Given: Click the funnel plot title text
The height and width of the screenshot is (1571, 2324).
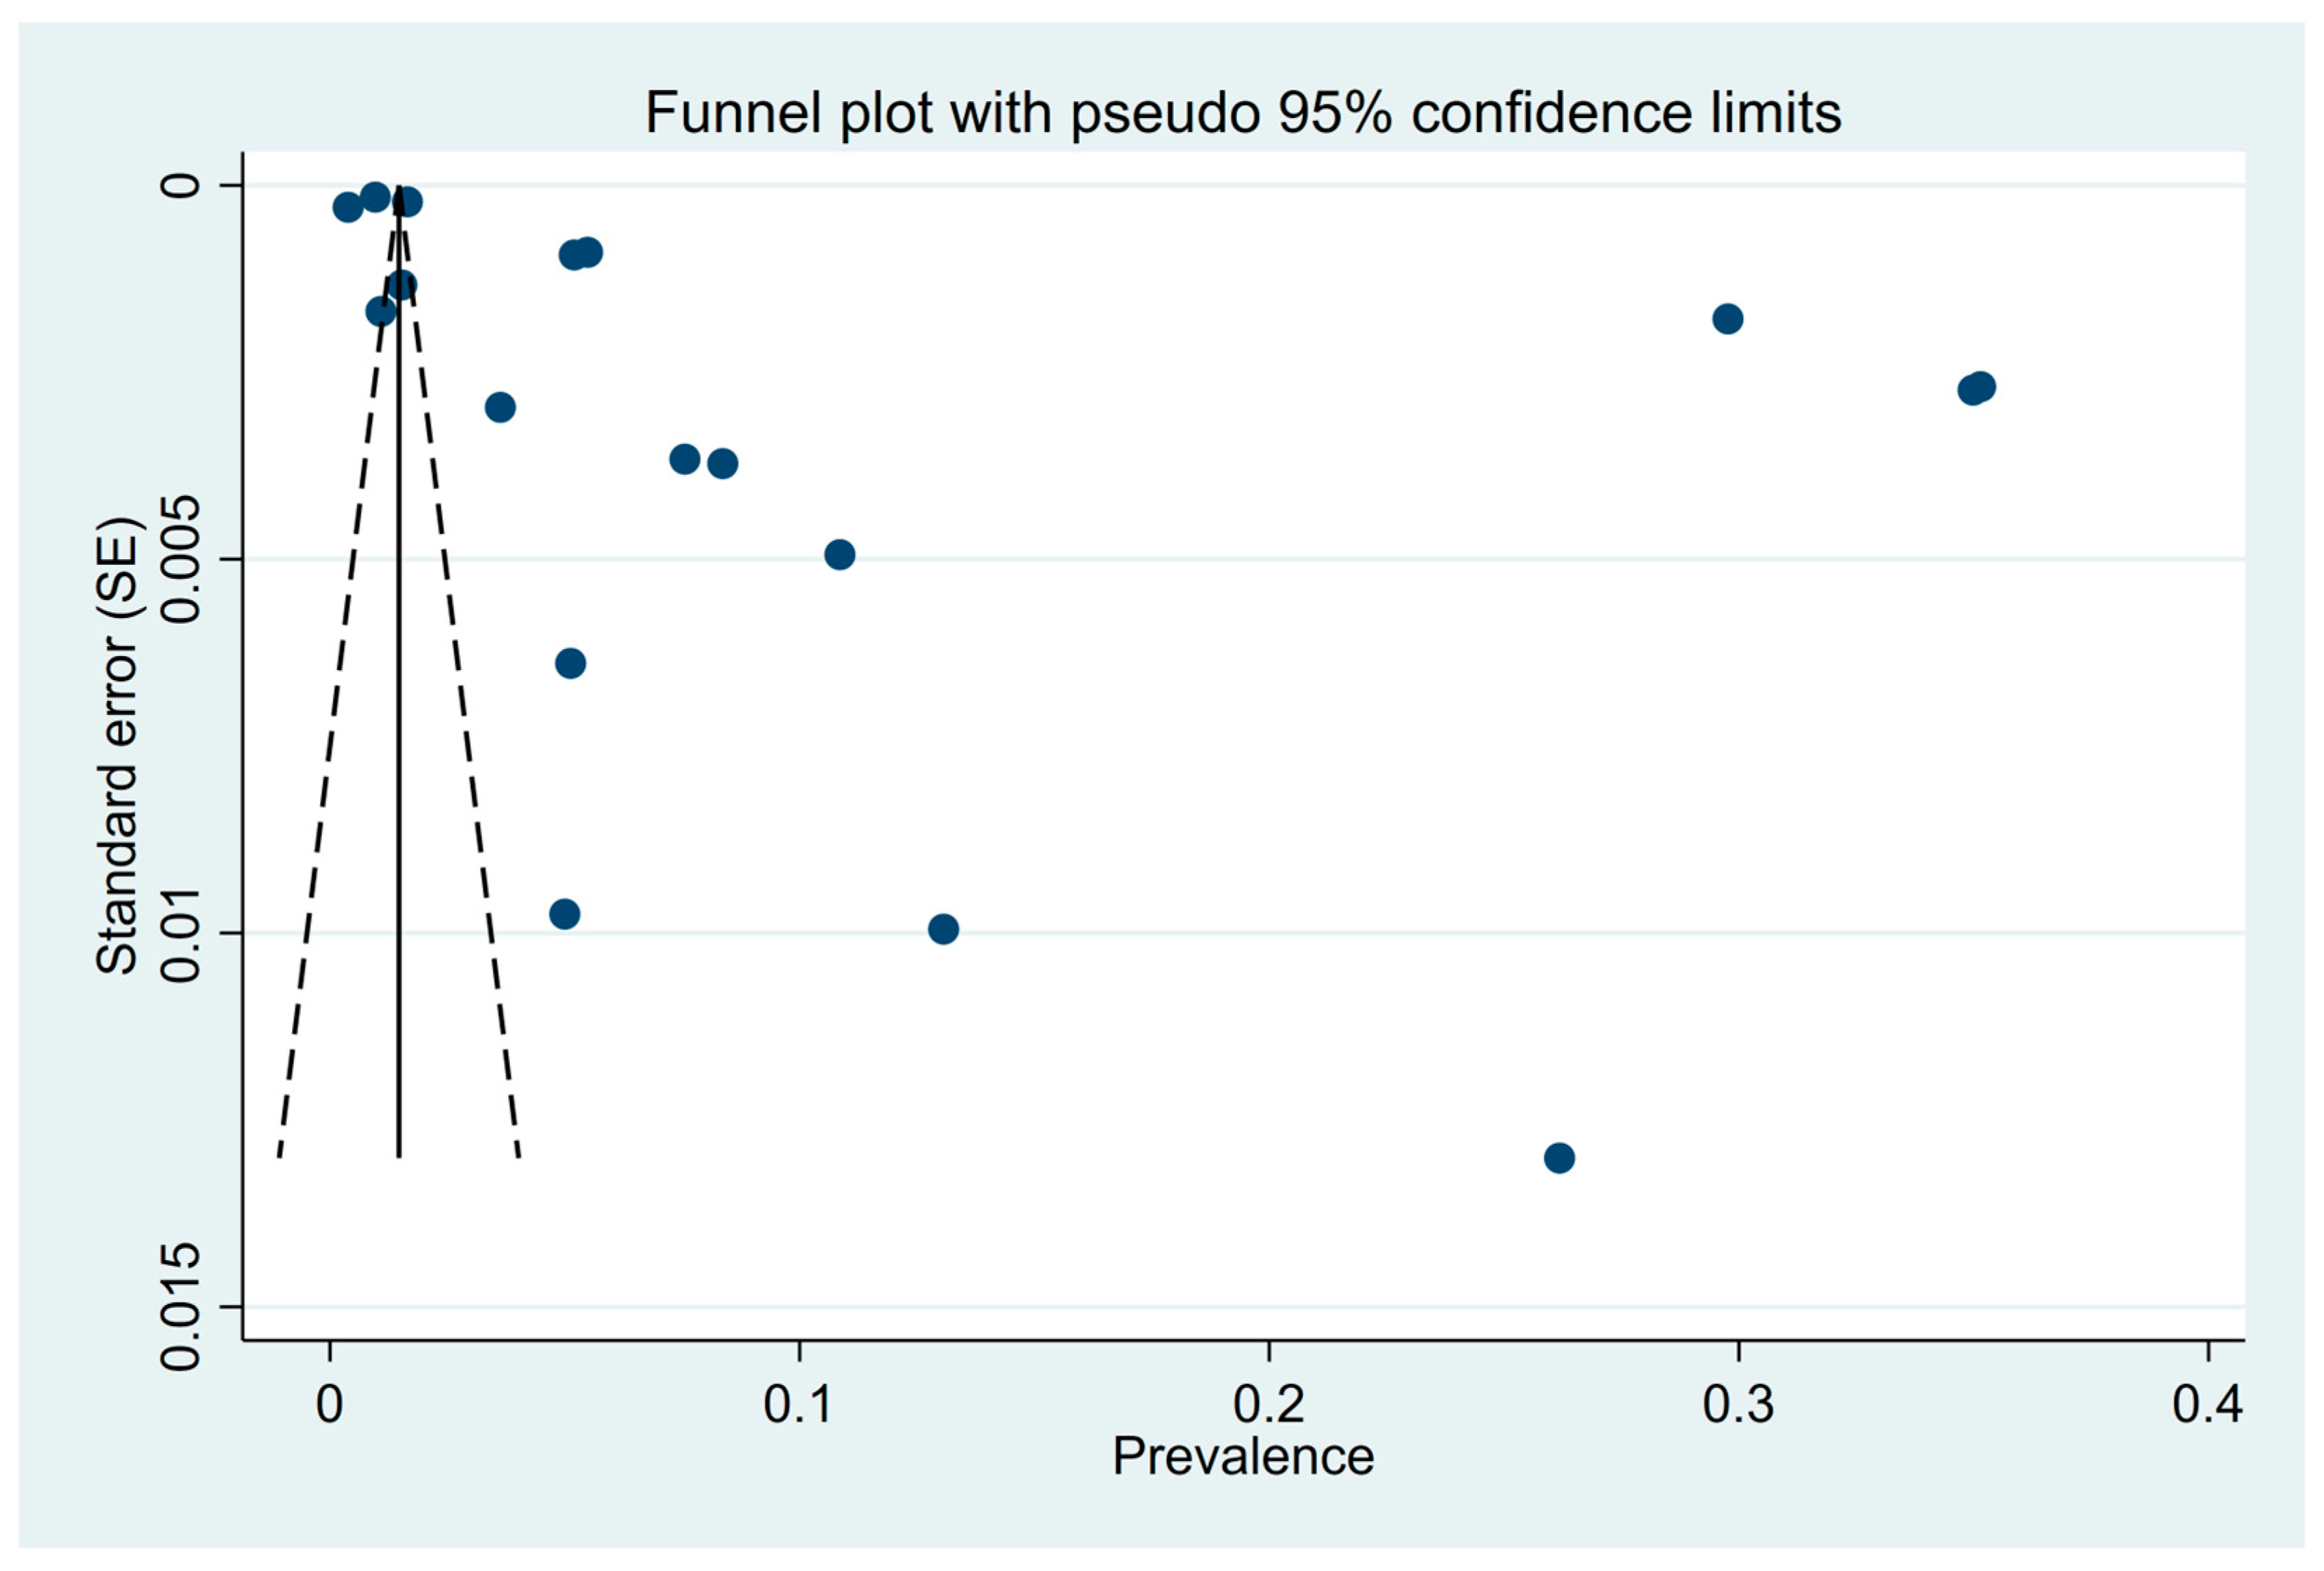Looking at the screenshot, I should 1242,112.
